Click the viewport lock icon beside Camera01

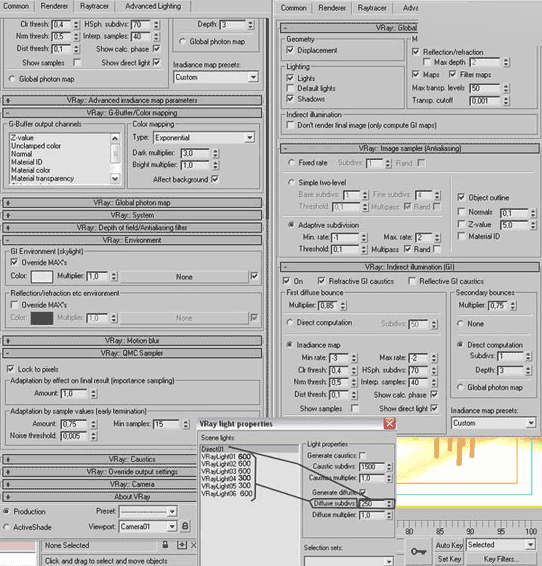pyautogui.click(x=185, y=526)
